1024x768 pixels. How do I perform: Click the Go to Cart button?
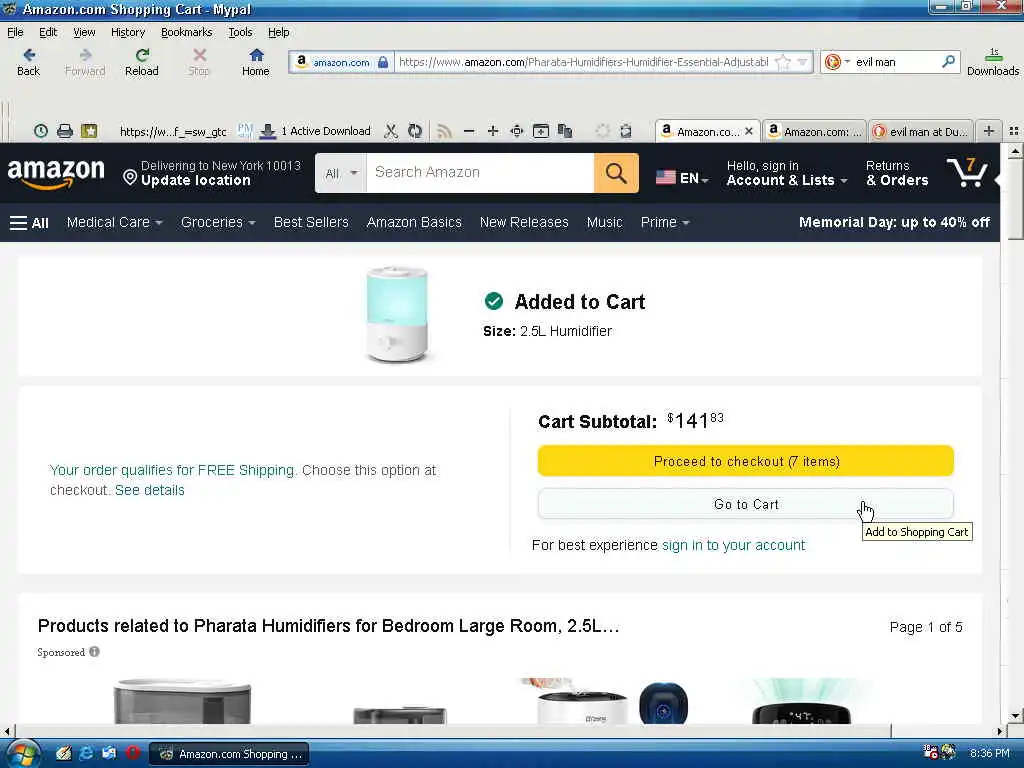tap(746, 504)
